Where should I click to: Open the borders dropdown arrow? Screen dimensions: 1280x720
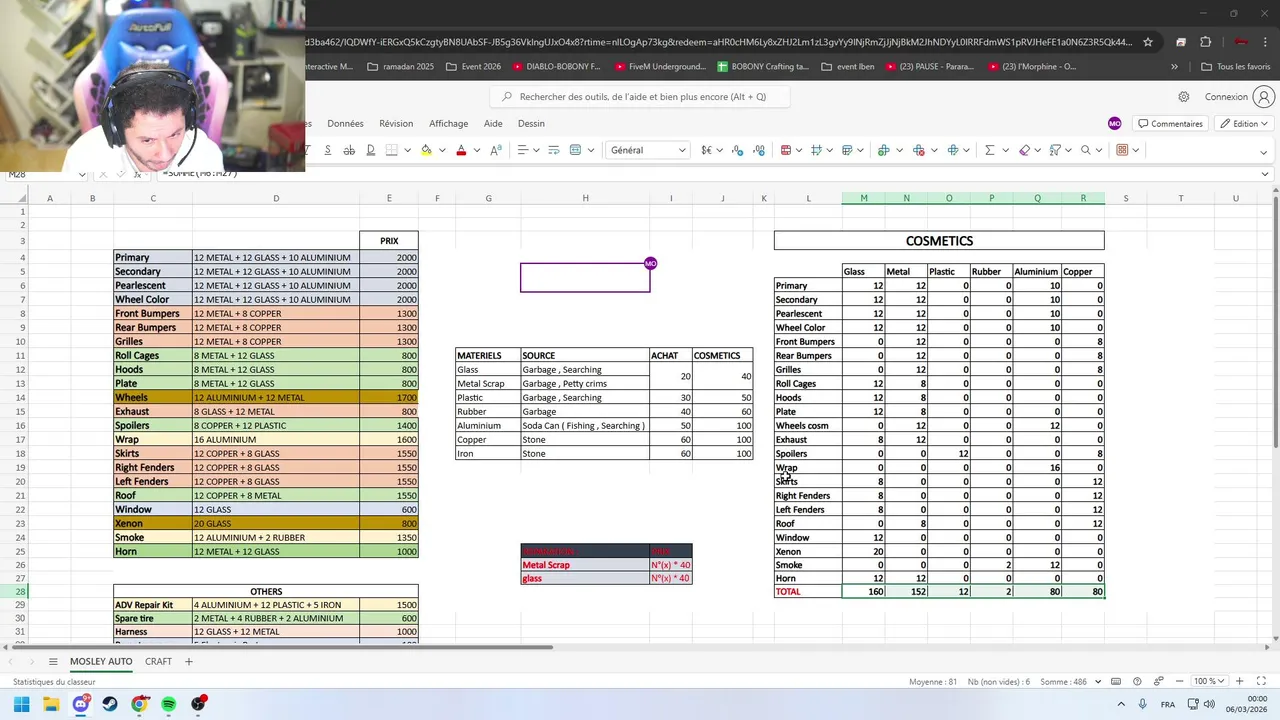(x=407, y=150)
